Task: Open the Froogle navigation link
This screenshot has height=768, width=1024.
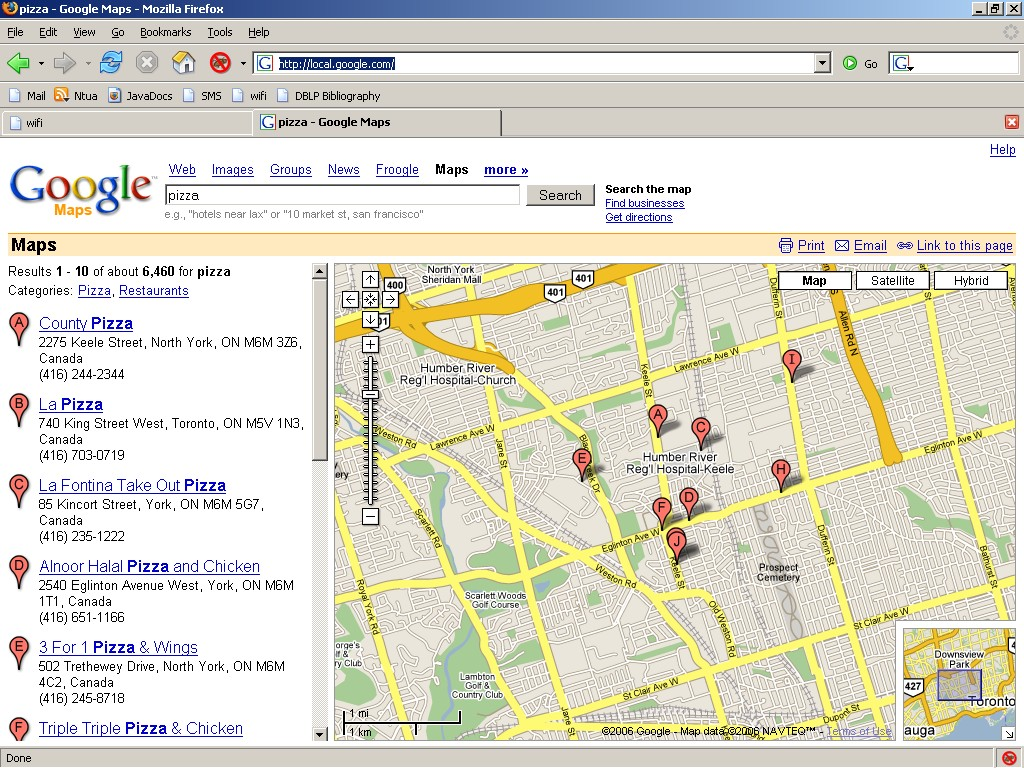Action: (x=397, y=170)
